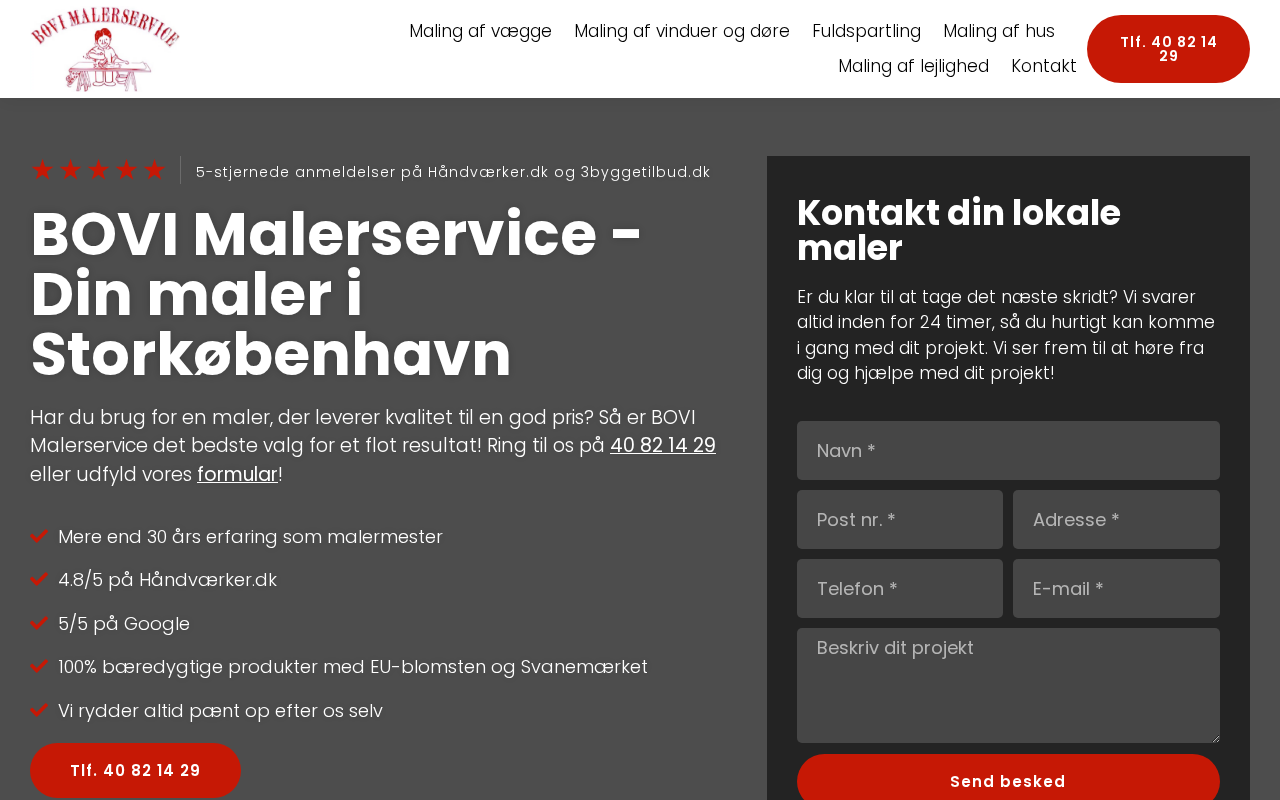Click the text about EU-blomsten og Svanemærket
This screenshot has width=1280, height=800.
[x=353, y=667]
